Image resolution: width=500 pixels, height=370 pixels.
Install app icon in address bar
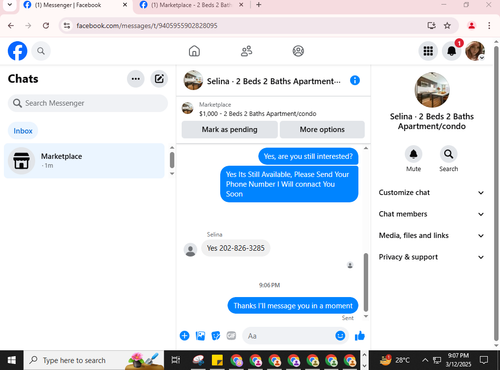(431, 26)
